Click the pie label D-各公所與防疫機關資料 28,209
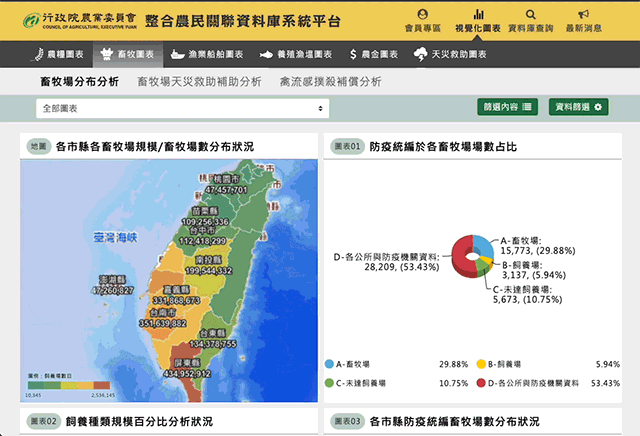 pyautogui.click(x=387, y=262)
